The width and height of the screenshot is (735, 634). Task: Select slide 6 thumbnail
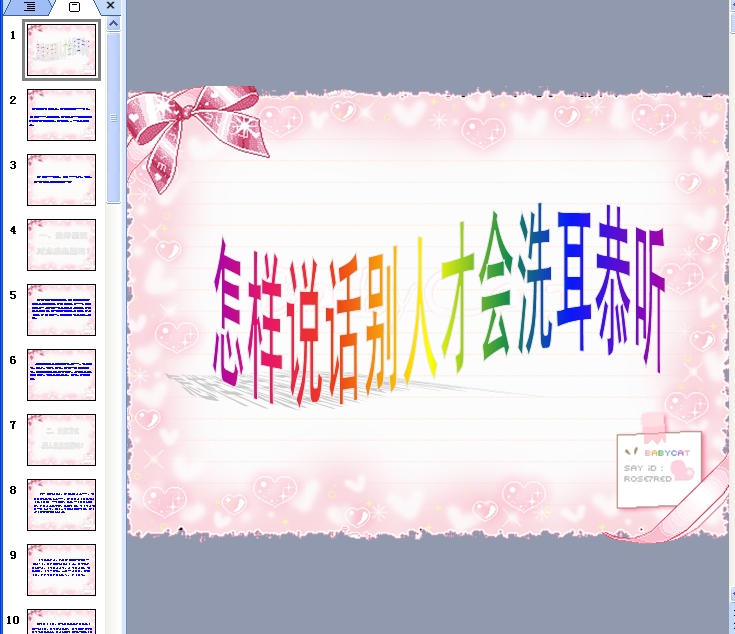61,375
